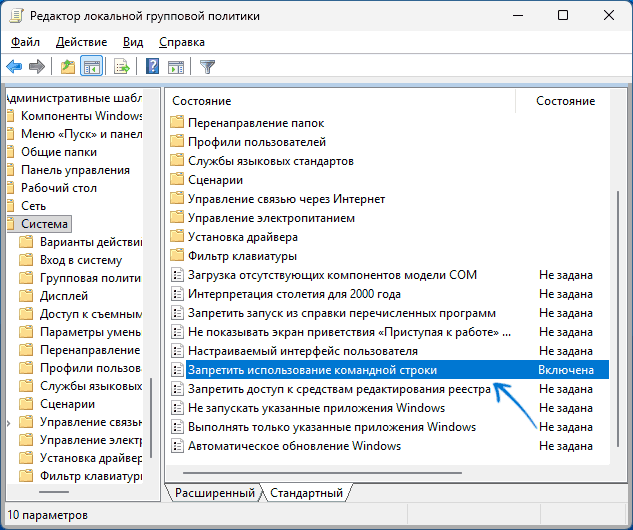This screenshot has width=633, height=530.
Task: Select Не показывать экран приветствия policy
Action: coord(349,332)
